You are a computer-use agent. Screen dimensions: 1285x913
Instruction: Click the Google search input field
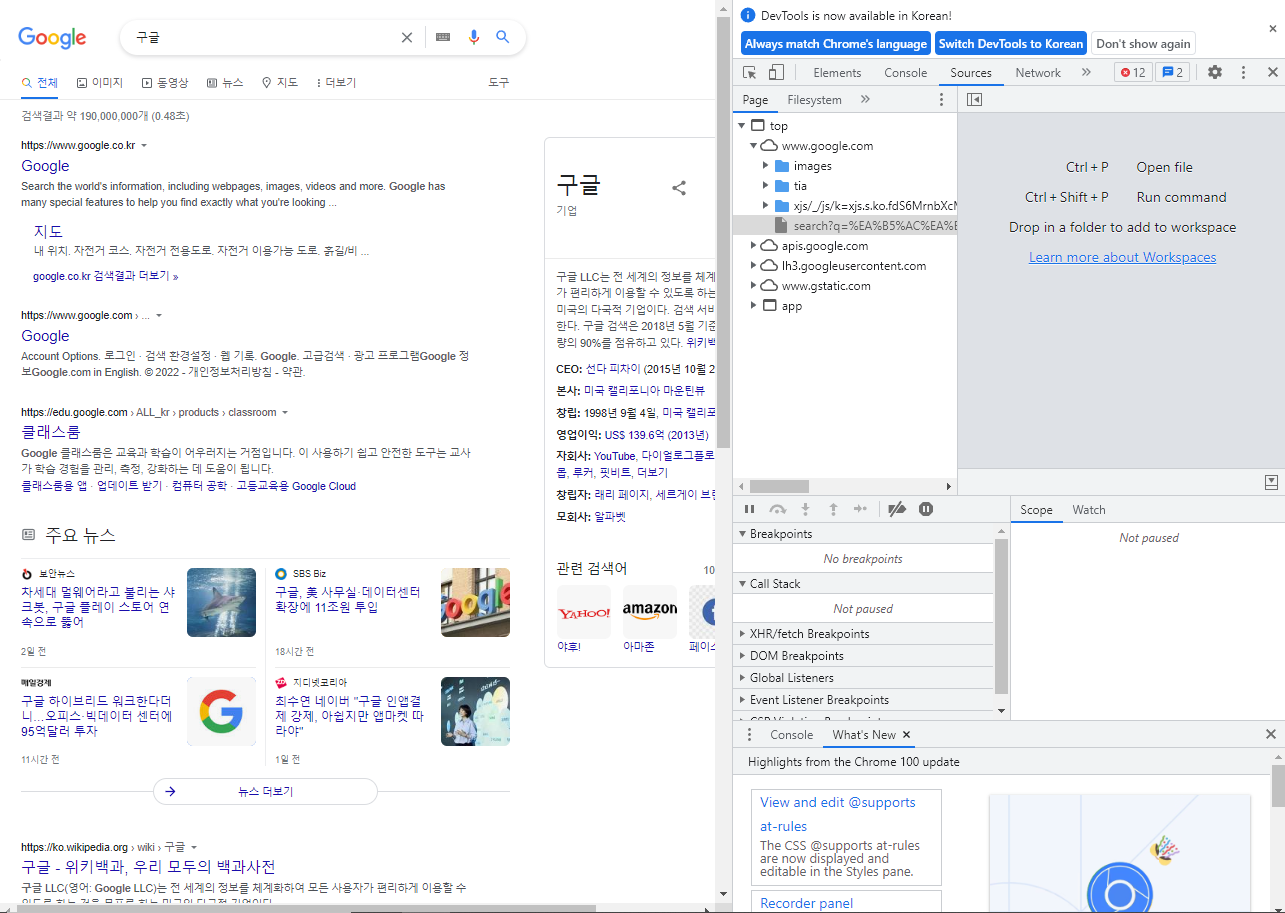coord(262,37)
